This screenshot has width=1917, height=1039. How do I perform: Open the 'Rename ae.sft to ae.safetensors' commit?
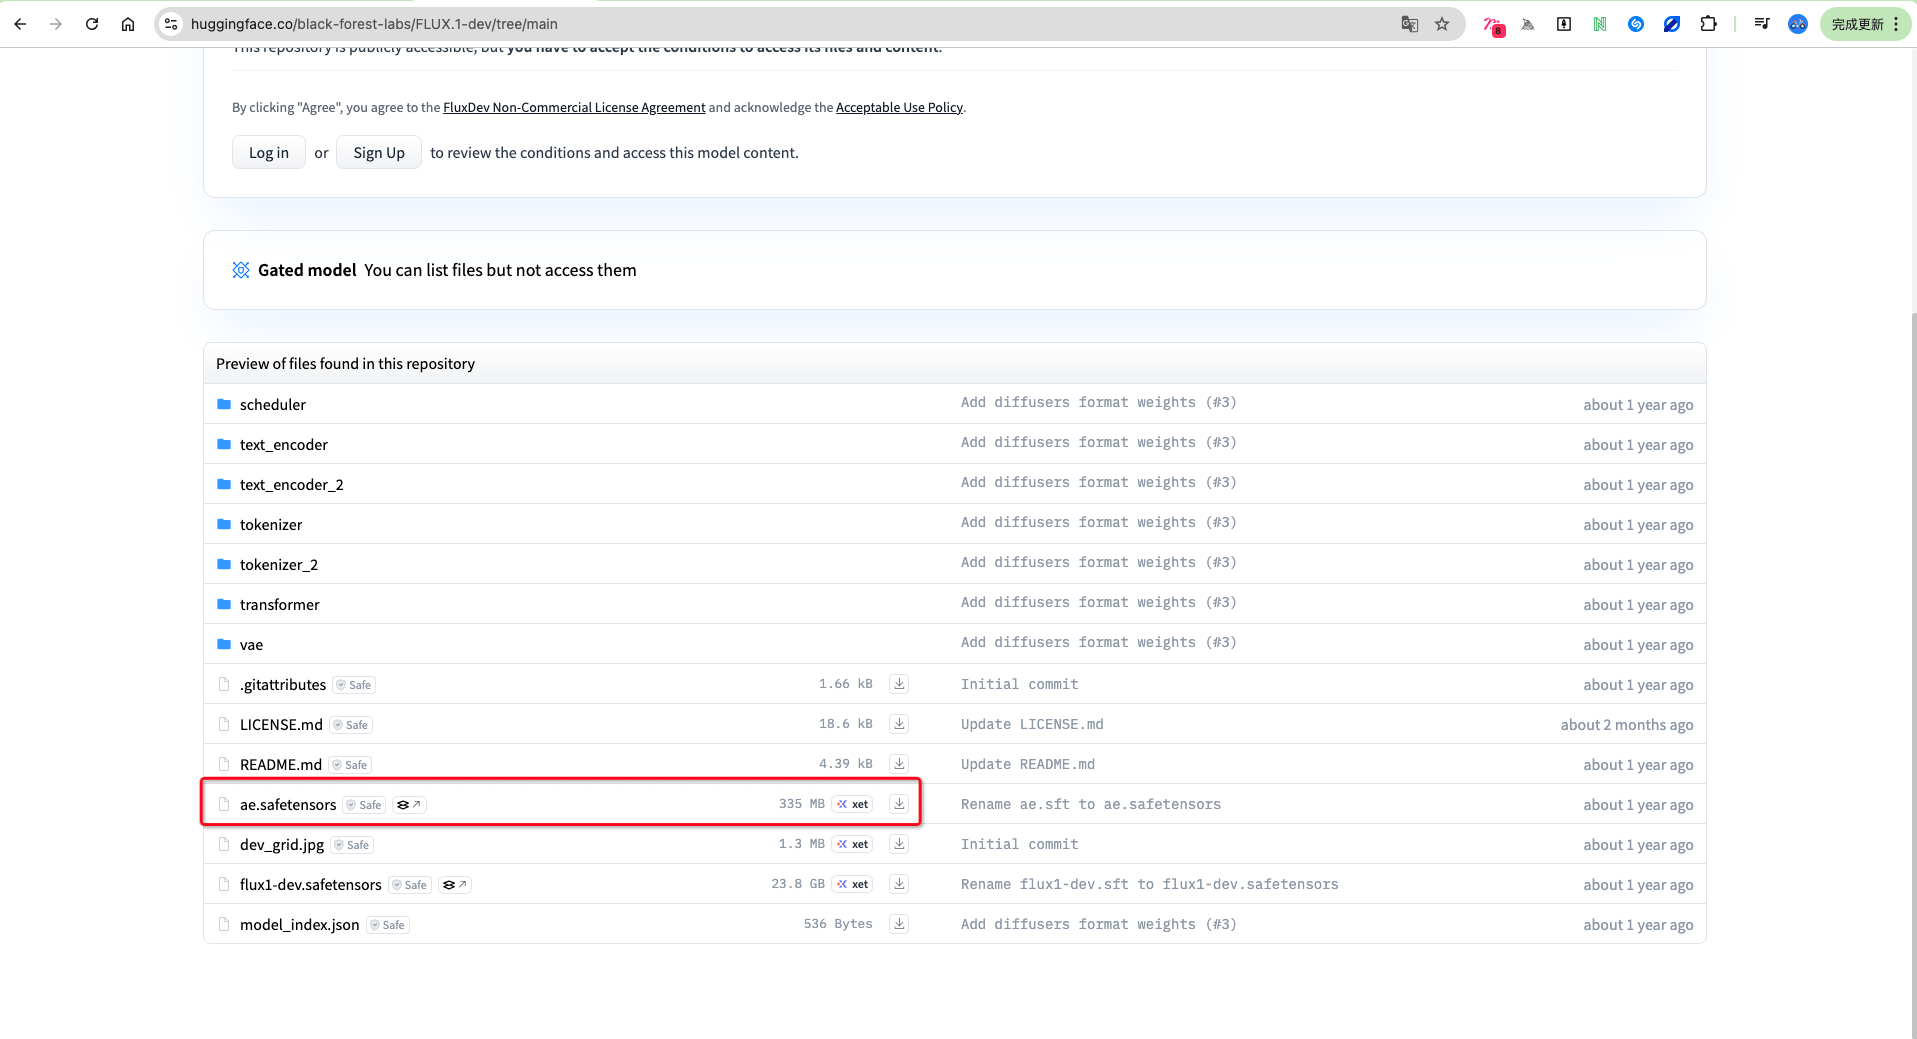(x=1091, y=804)
